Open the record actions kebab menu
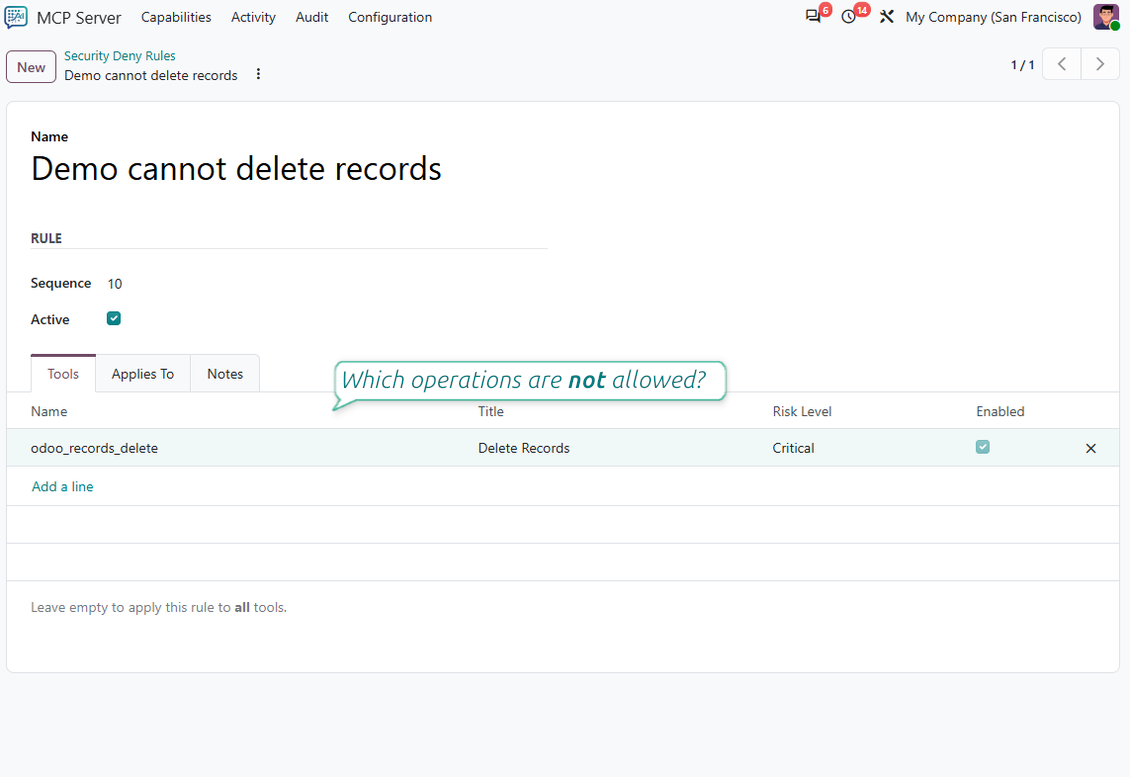1130x777 pixels. click(258, 74)
